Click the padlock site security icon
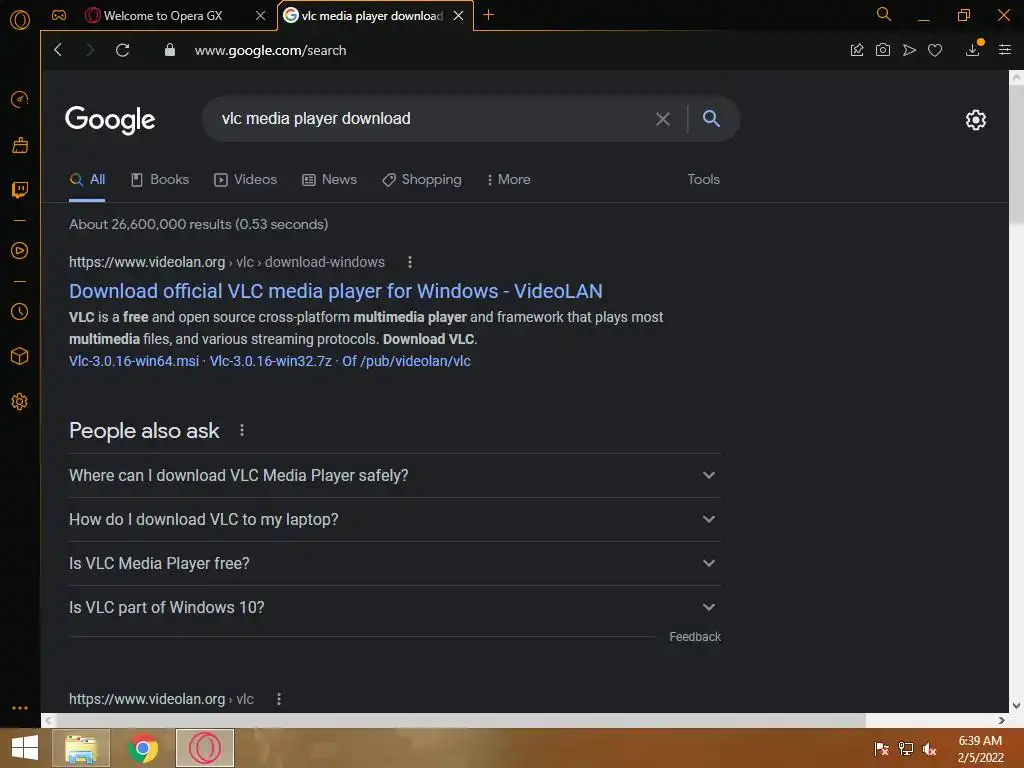The image size is (1024, 768). pos(170,50)
